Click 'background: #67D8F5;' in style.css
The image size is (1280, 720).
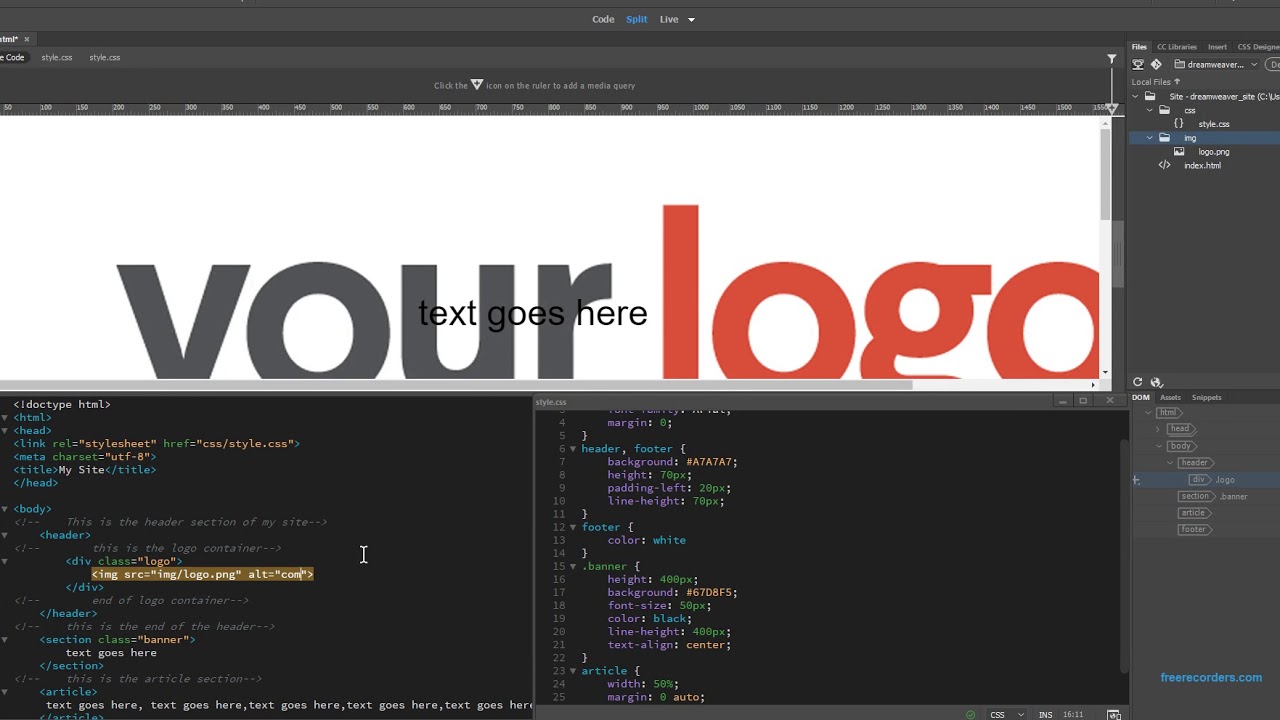672,593
